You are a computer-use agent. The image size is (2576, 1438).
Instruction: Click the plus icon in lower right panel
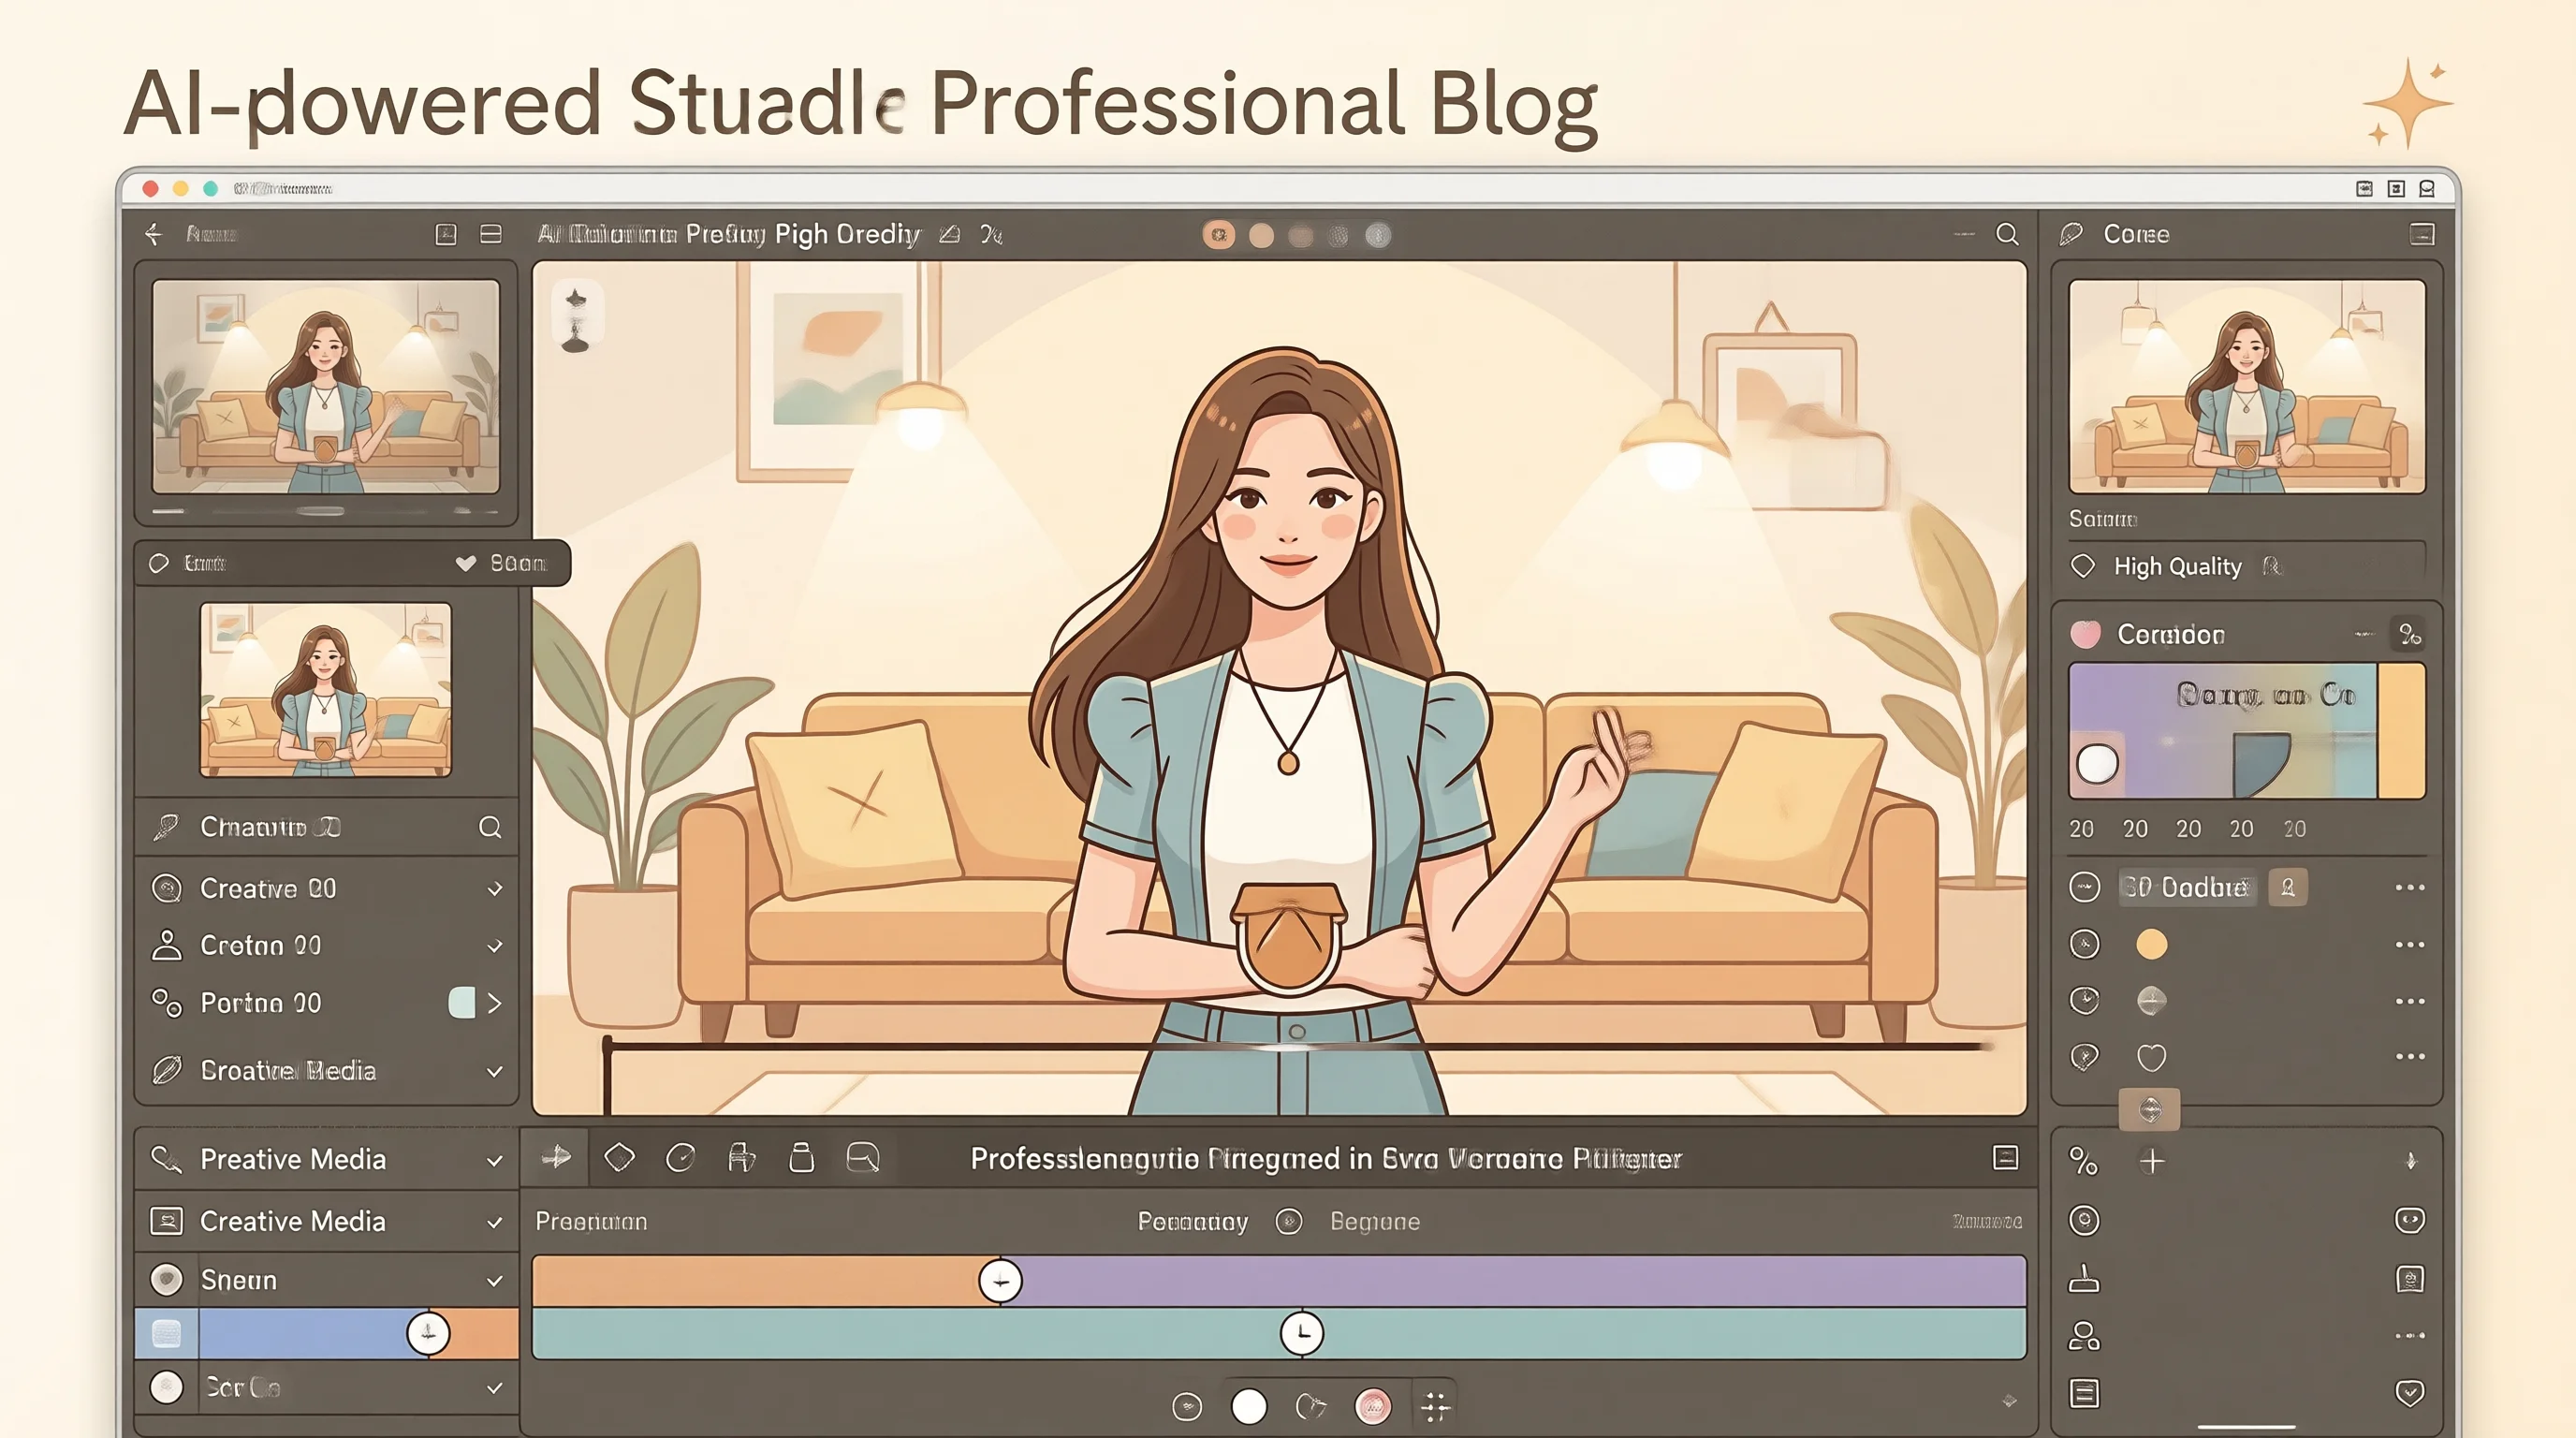coord(2152,1161)
